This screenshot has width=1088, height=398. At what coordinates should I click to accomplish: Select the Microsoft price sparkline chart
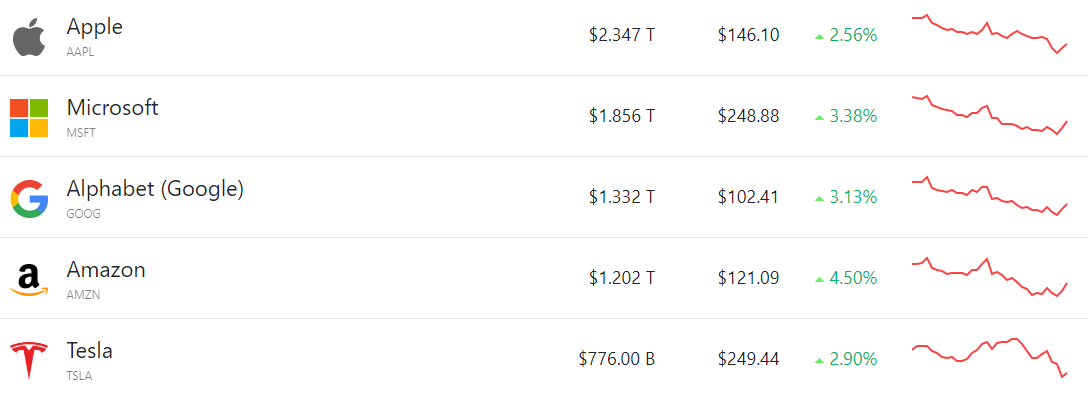point(989,114)
